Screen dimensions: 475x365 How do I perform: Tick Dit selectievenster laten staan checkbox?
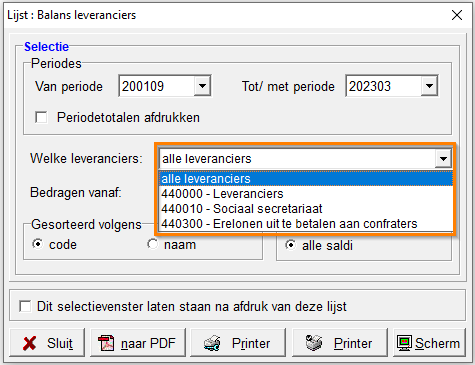pyautogui.click(x=25, y=306)
